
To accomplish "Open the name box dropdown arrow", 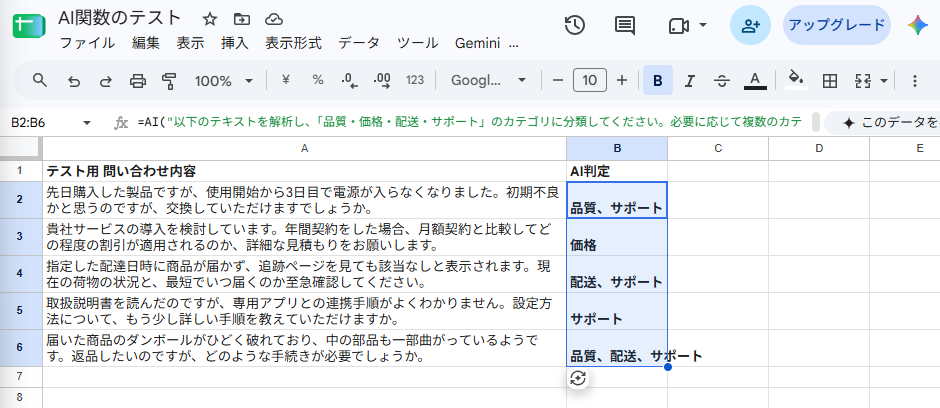I will [x=87, y=123].
